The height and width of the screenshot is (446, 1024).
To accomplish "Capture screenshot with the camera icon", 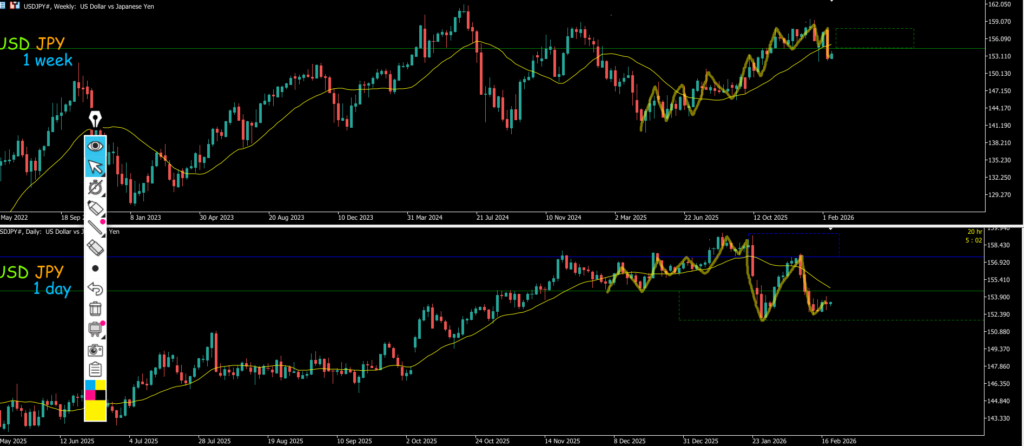I will click(x=96, y=350).
